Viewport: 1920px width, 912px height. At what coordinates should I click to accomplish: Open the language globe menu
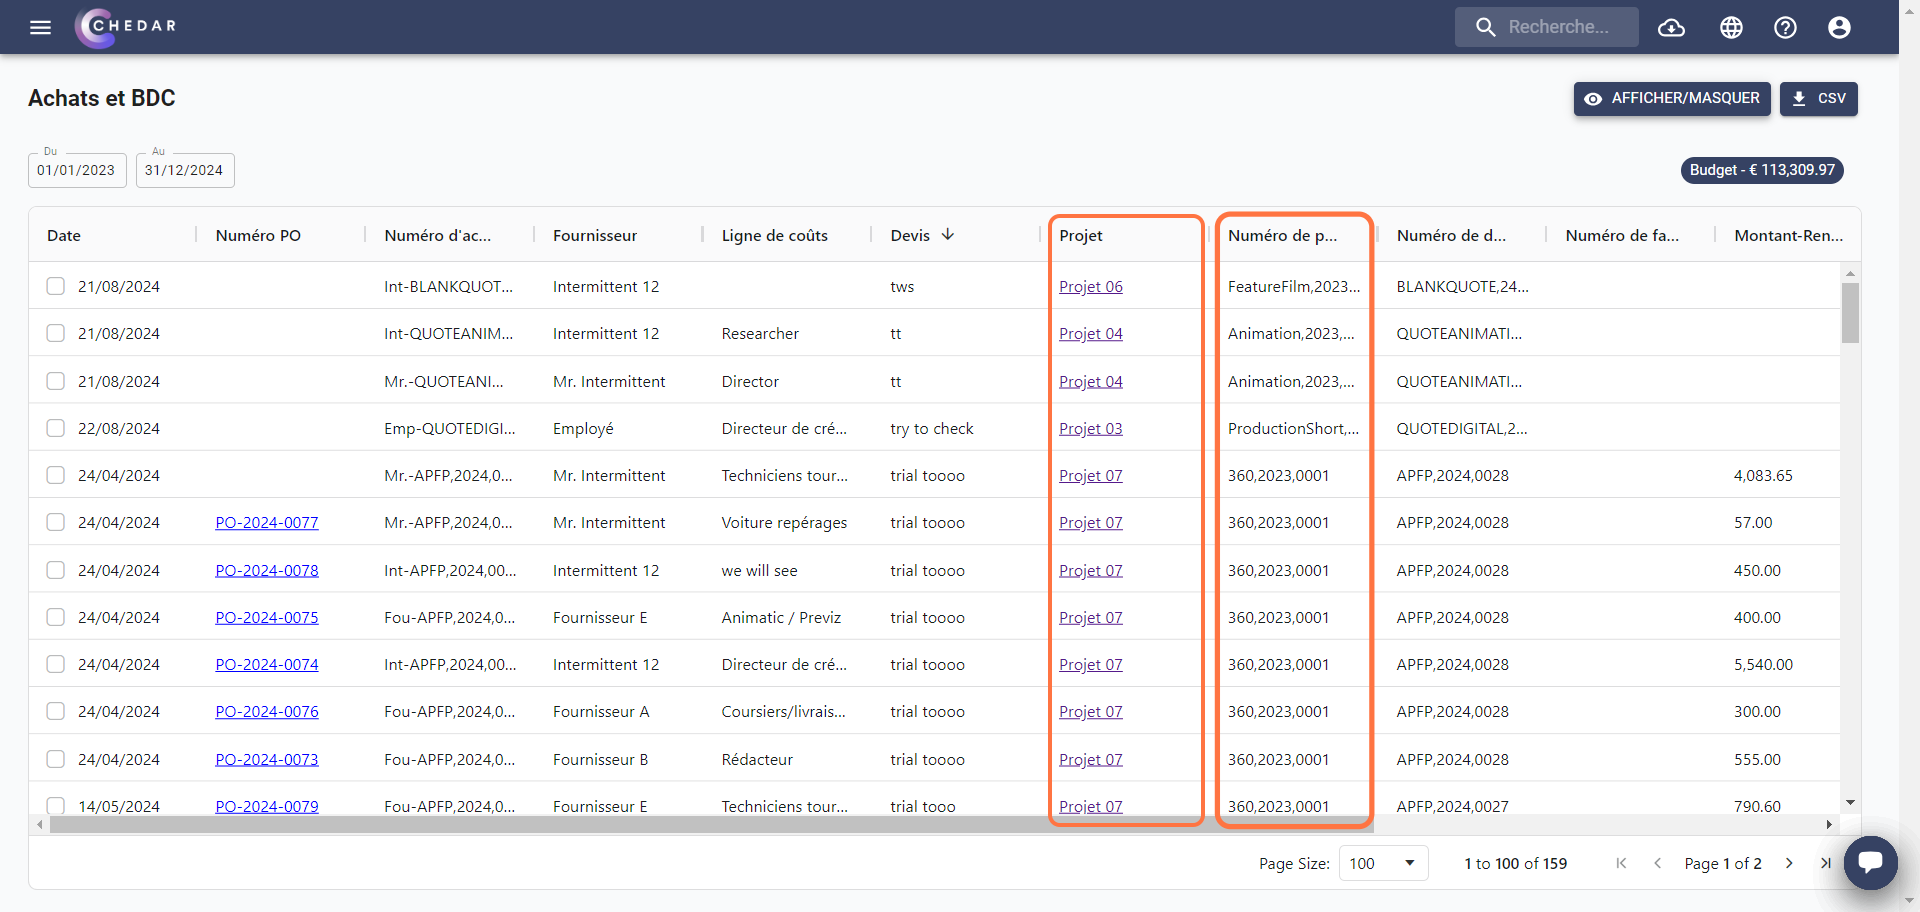tap(1731, 27)
